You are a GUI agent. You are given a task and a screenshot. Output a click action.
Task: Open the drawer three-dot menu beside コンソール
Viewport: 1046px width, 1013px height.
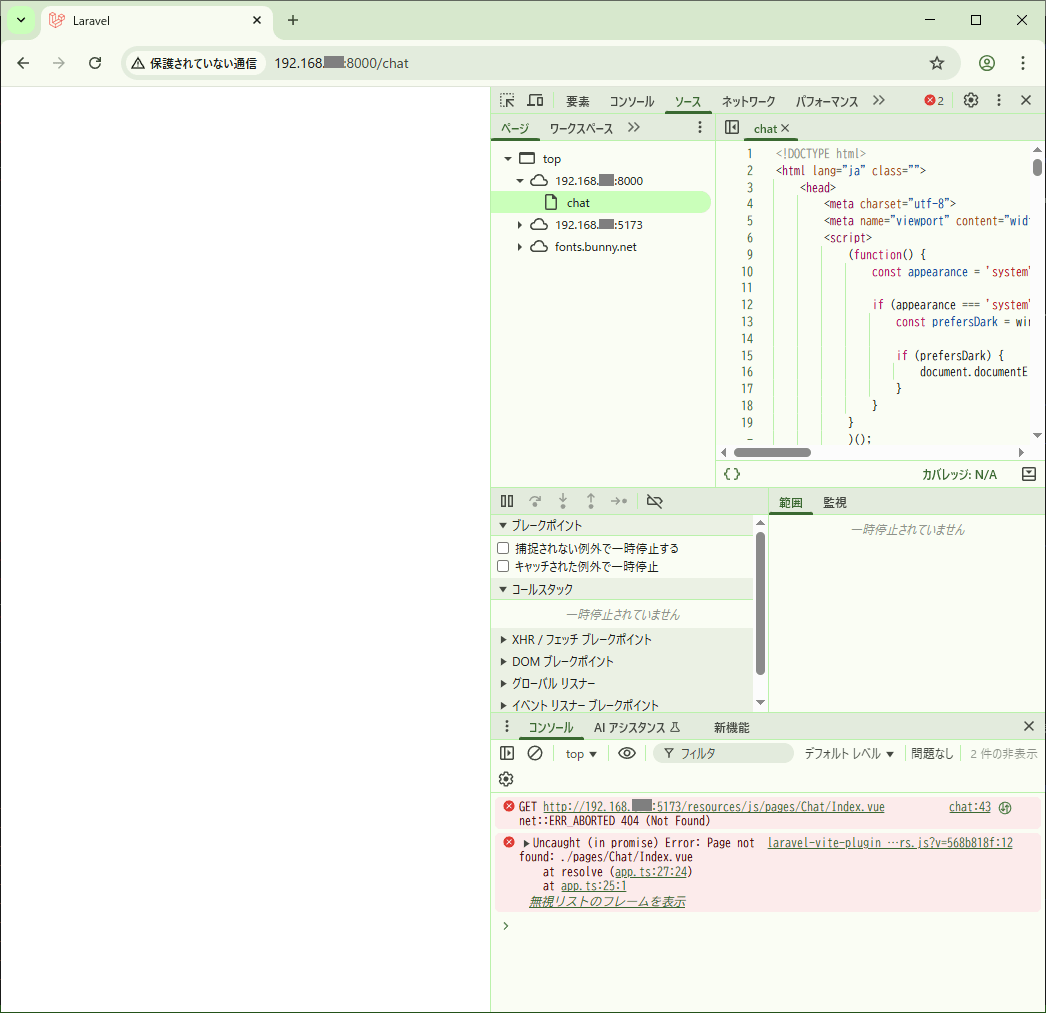pos(507,726)
